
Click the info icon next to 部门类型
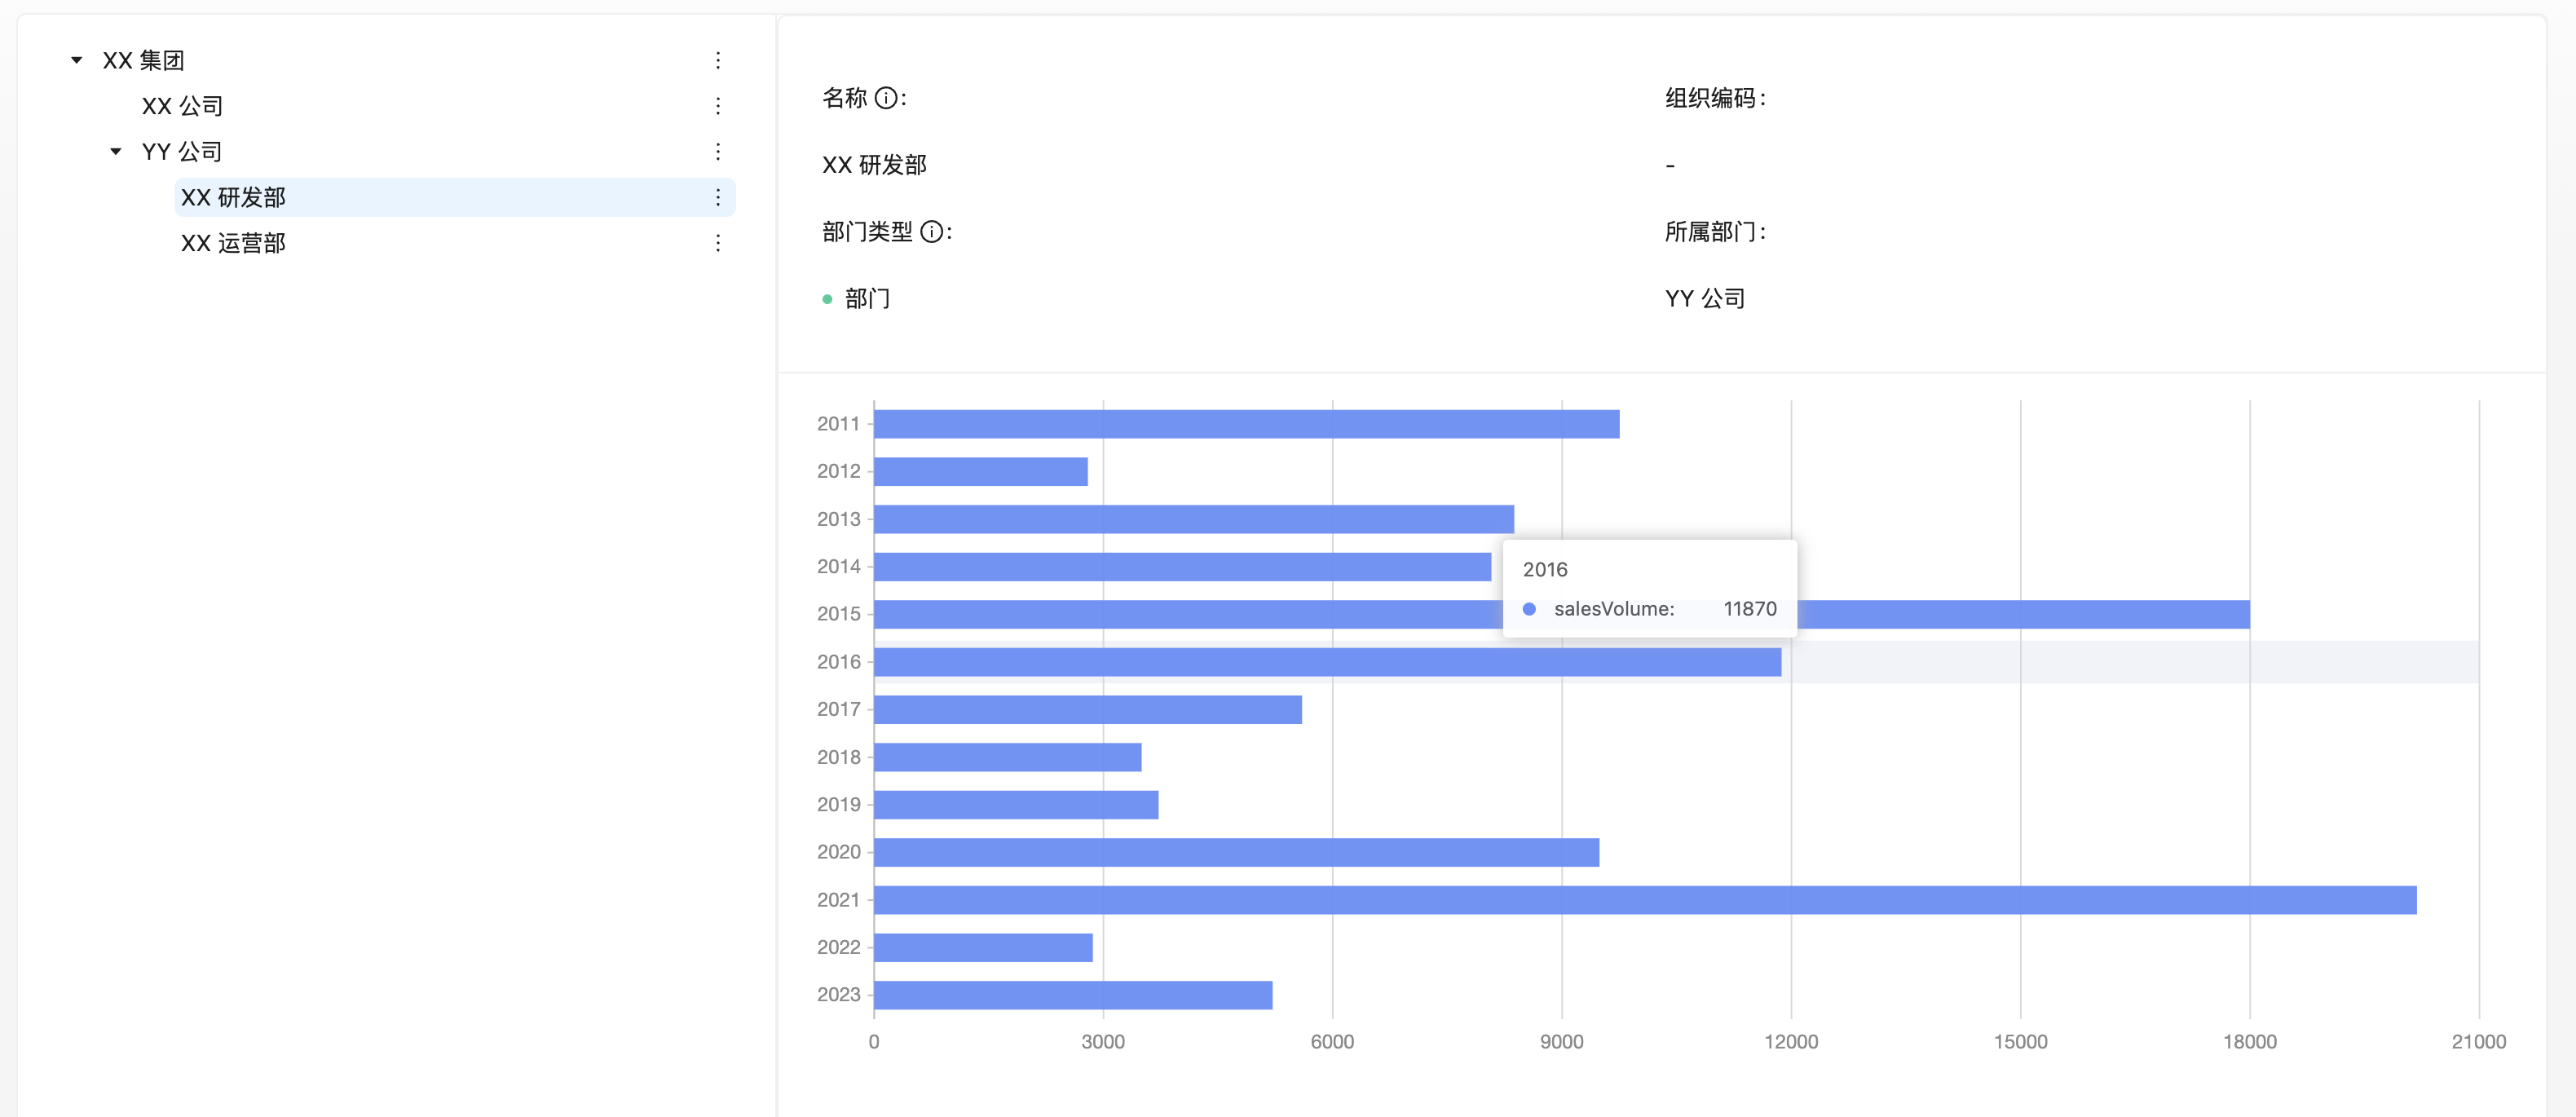[x=931, y=232]
